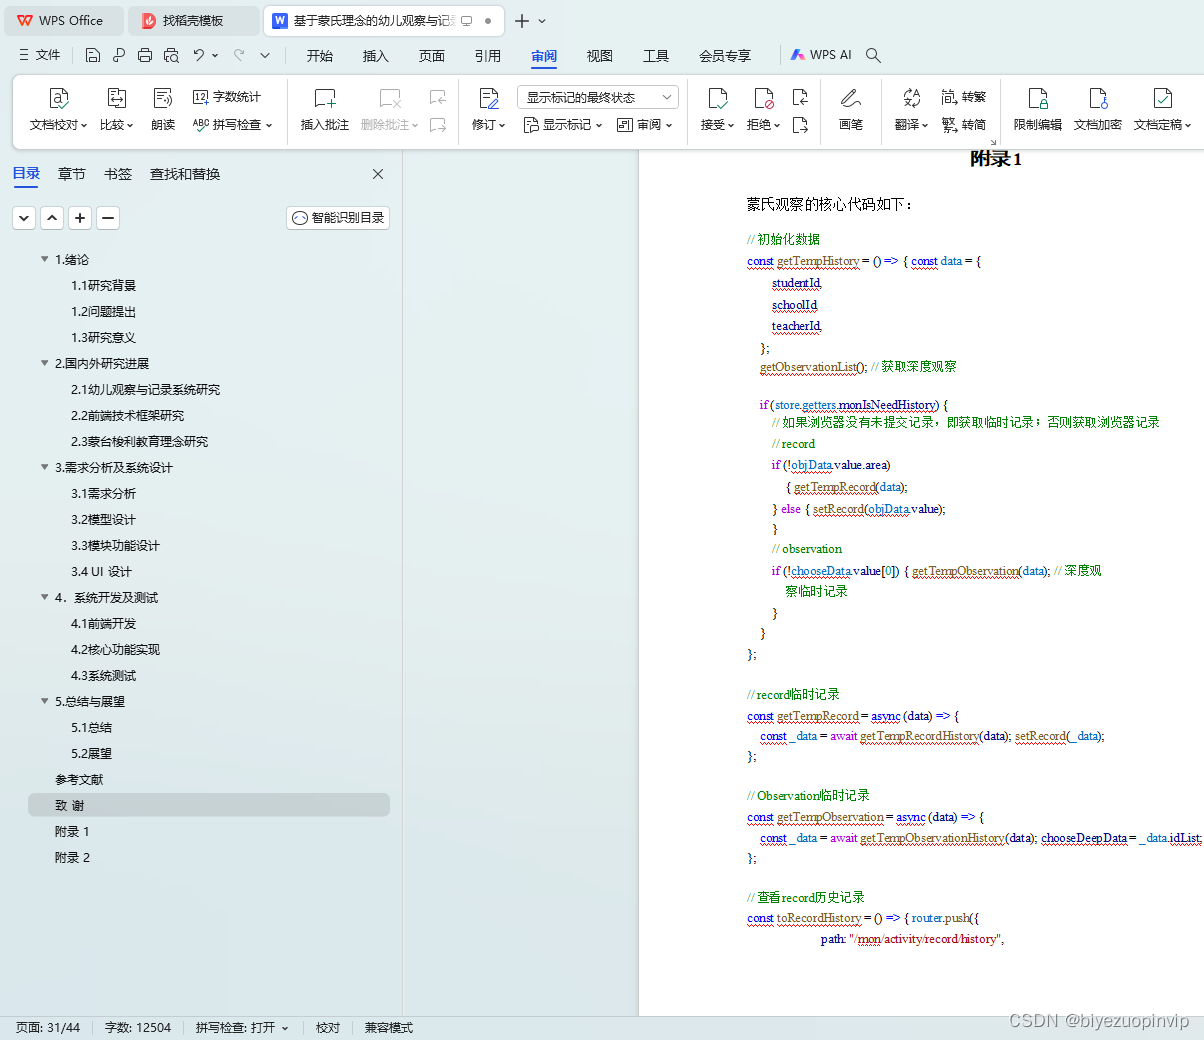This screenshot has width=1204, height=1040.
Task: Click the 文档校对 proofreading icon
Action: 59,98
